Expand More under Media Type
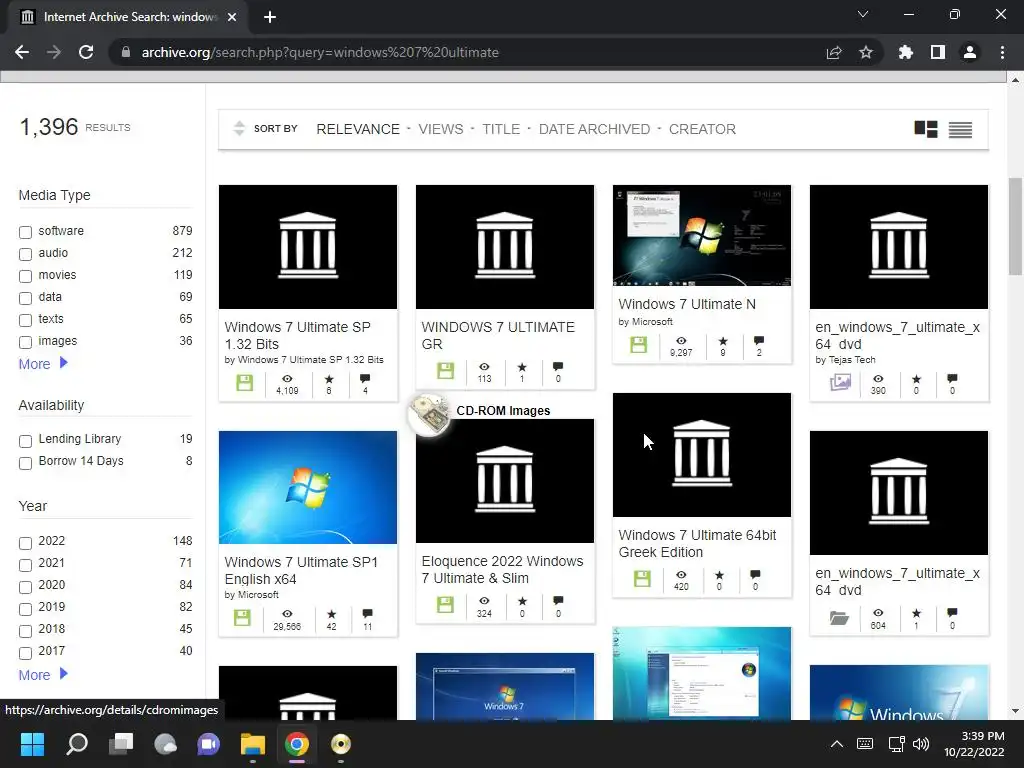Viewport: 1024px width, 768px height. tap(43, 364)
